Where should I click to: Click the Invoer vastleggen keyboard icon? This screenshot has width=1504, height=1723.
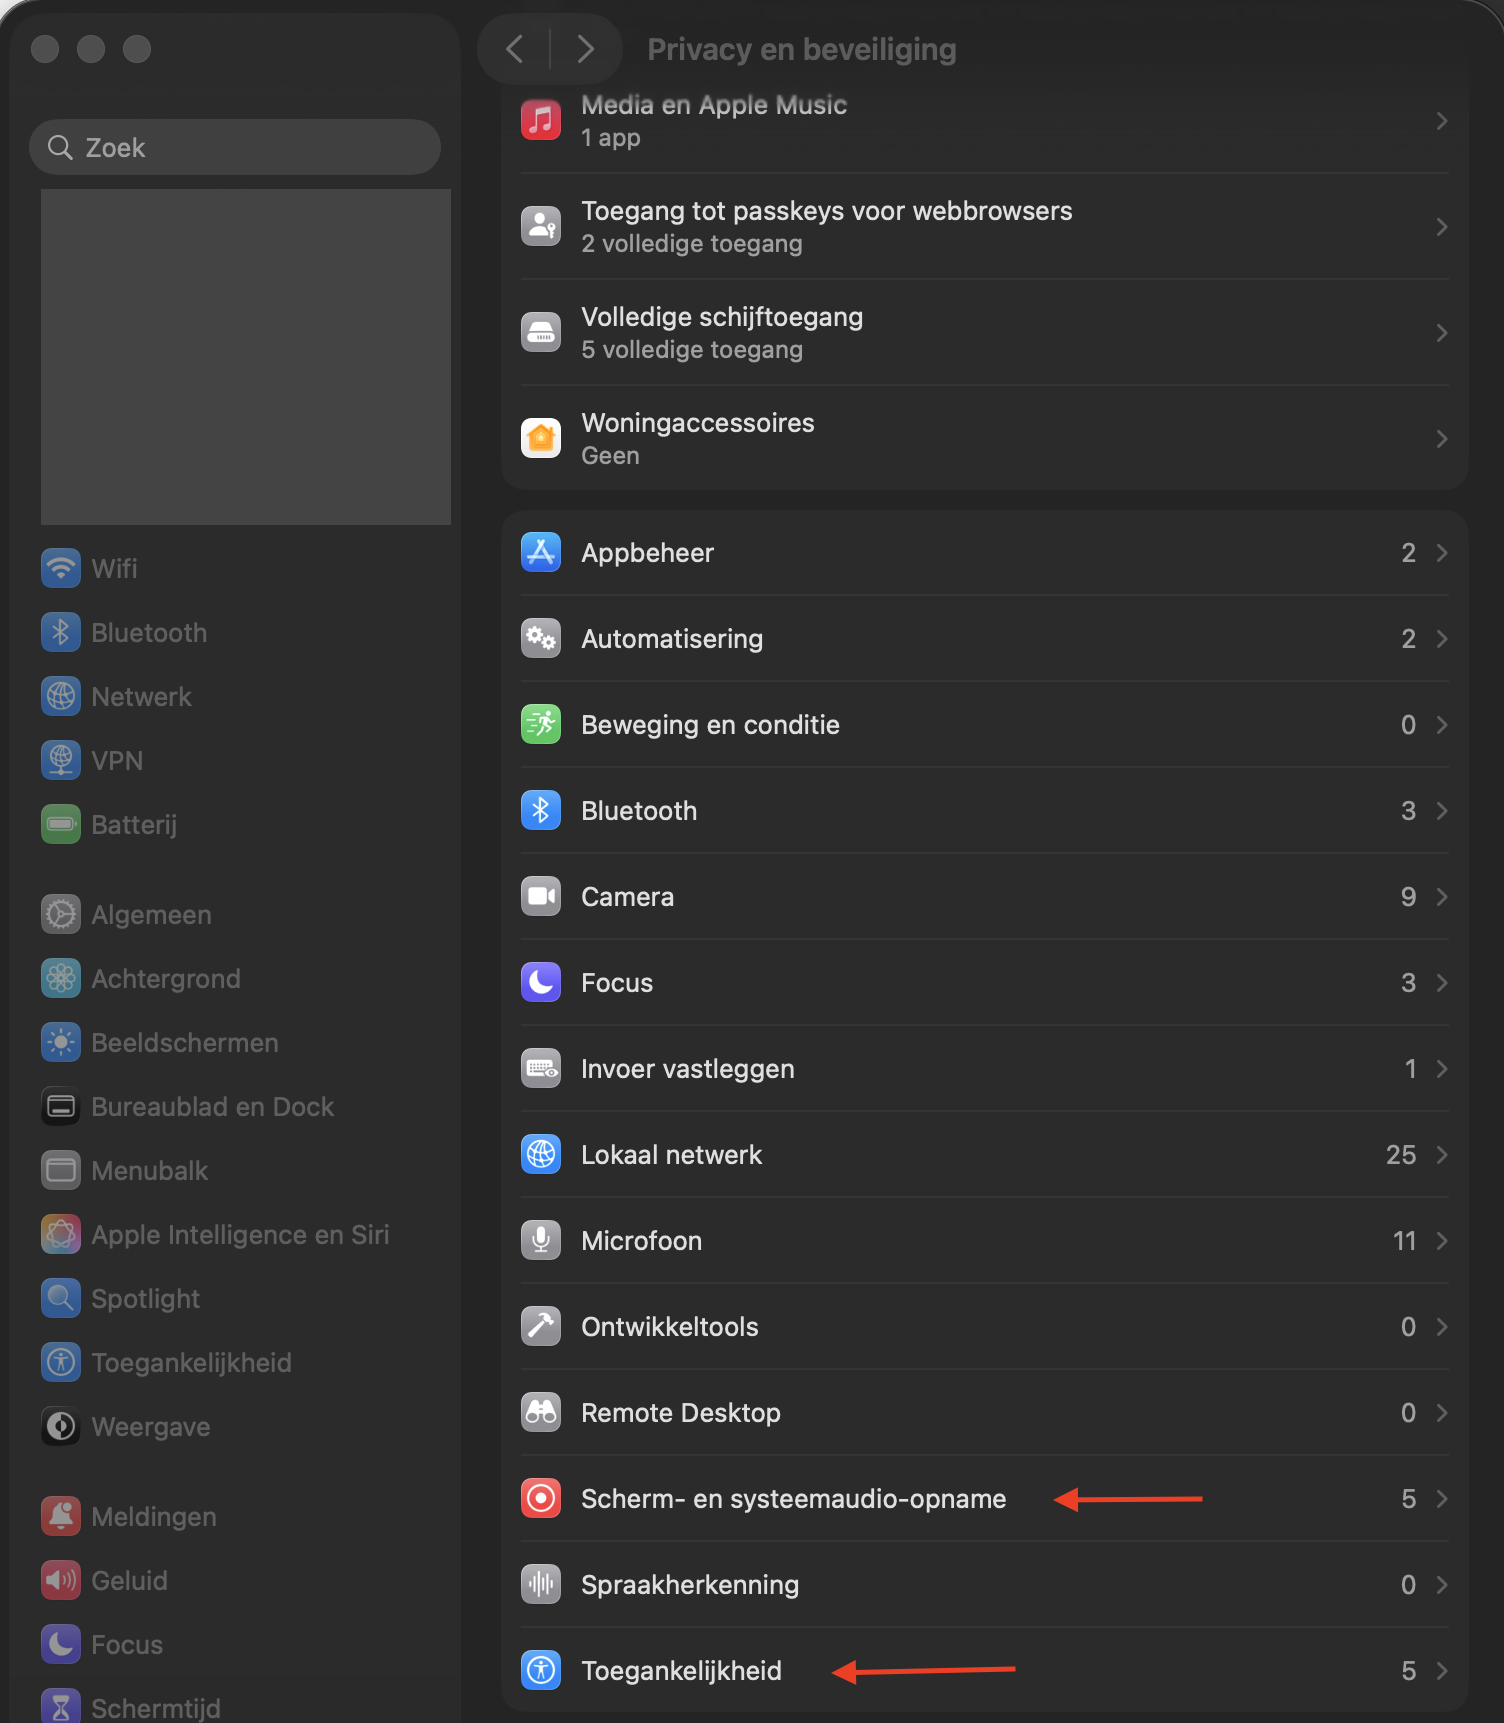(541, 1068)
